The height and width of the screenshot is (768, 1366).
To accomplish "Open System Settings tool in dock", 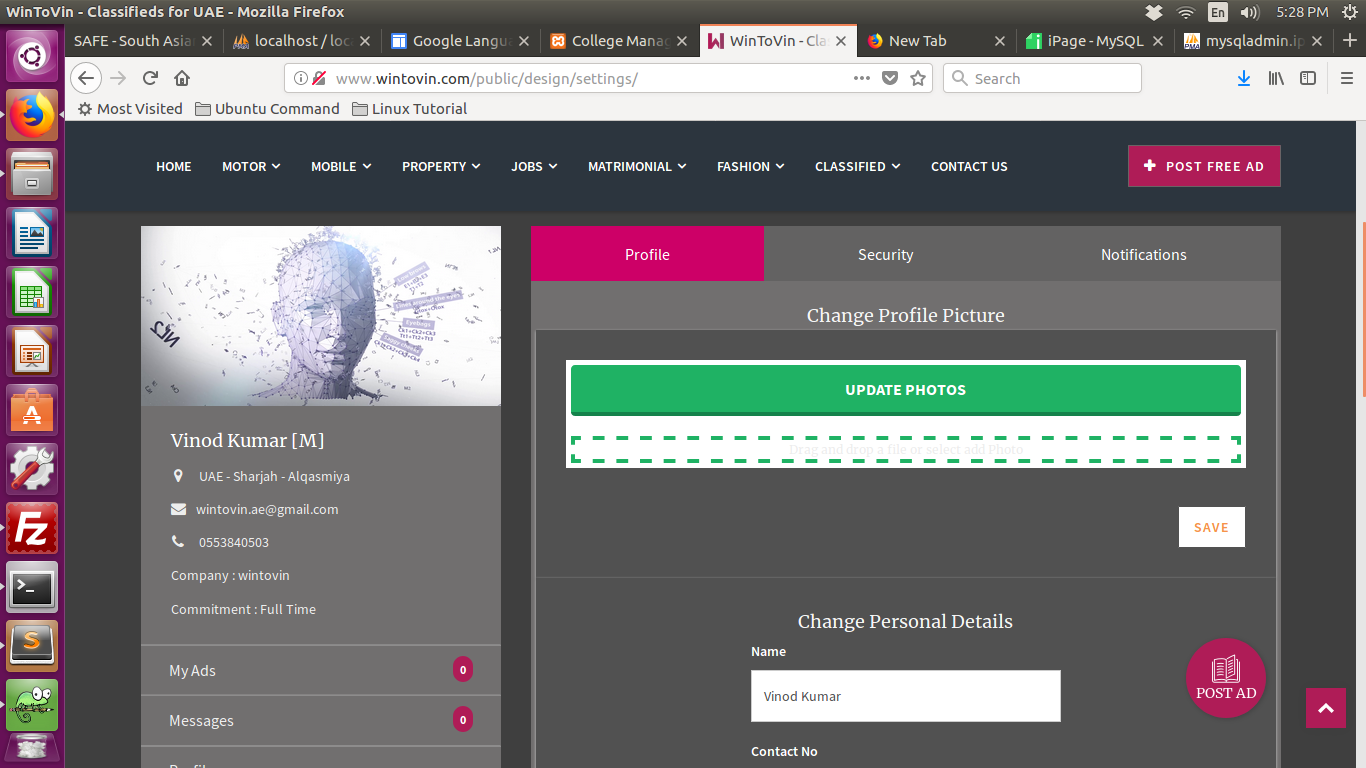I will [32, 469].
